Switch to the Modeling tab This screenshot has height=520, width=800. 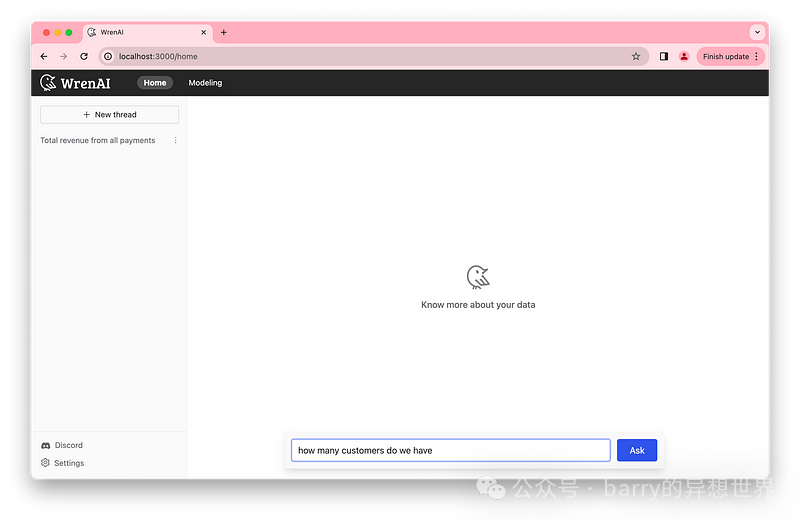[x=205, y=83]
